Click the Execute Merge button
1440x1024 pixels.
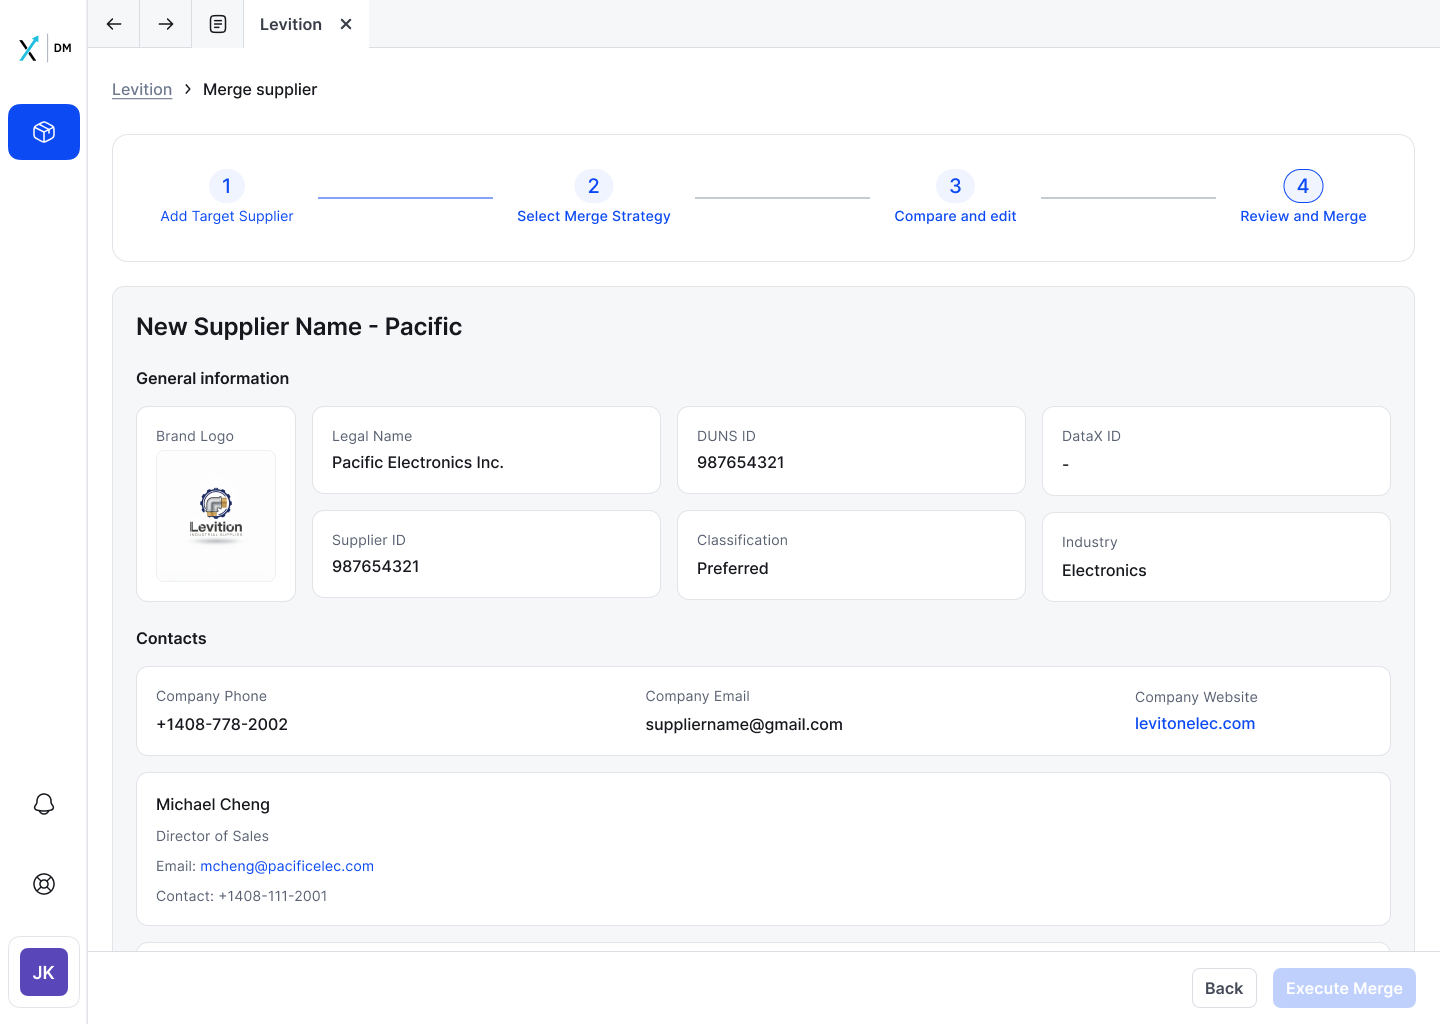(1344, 988)
